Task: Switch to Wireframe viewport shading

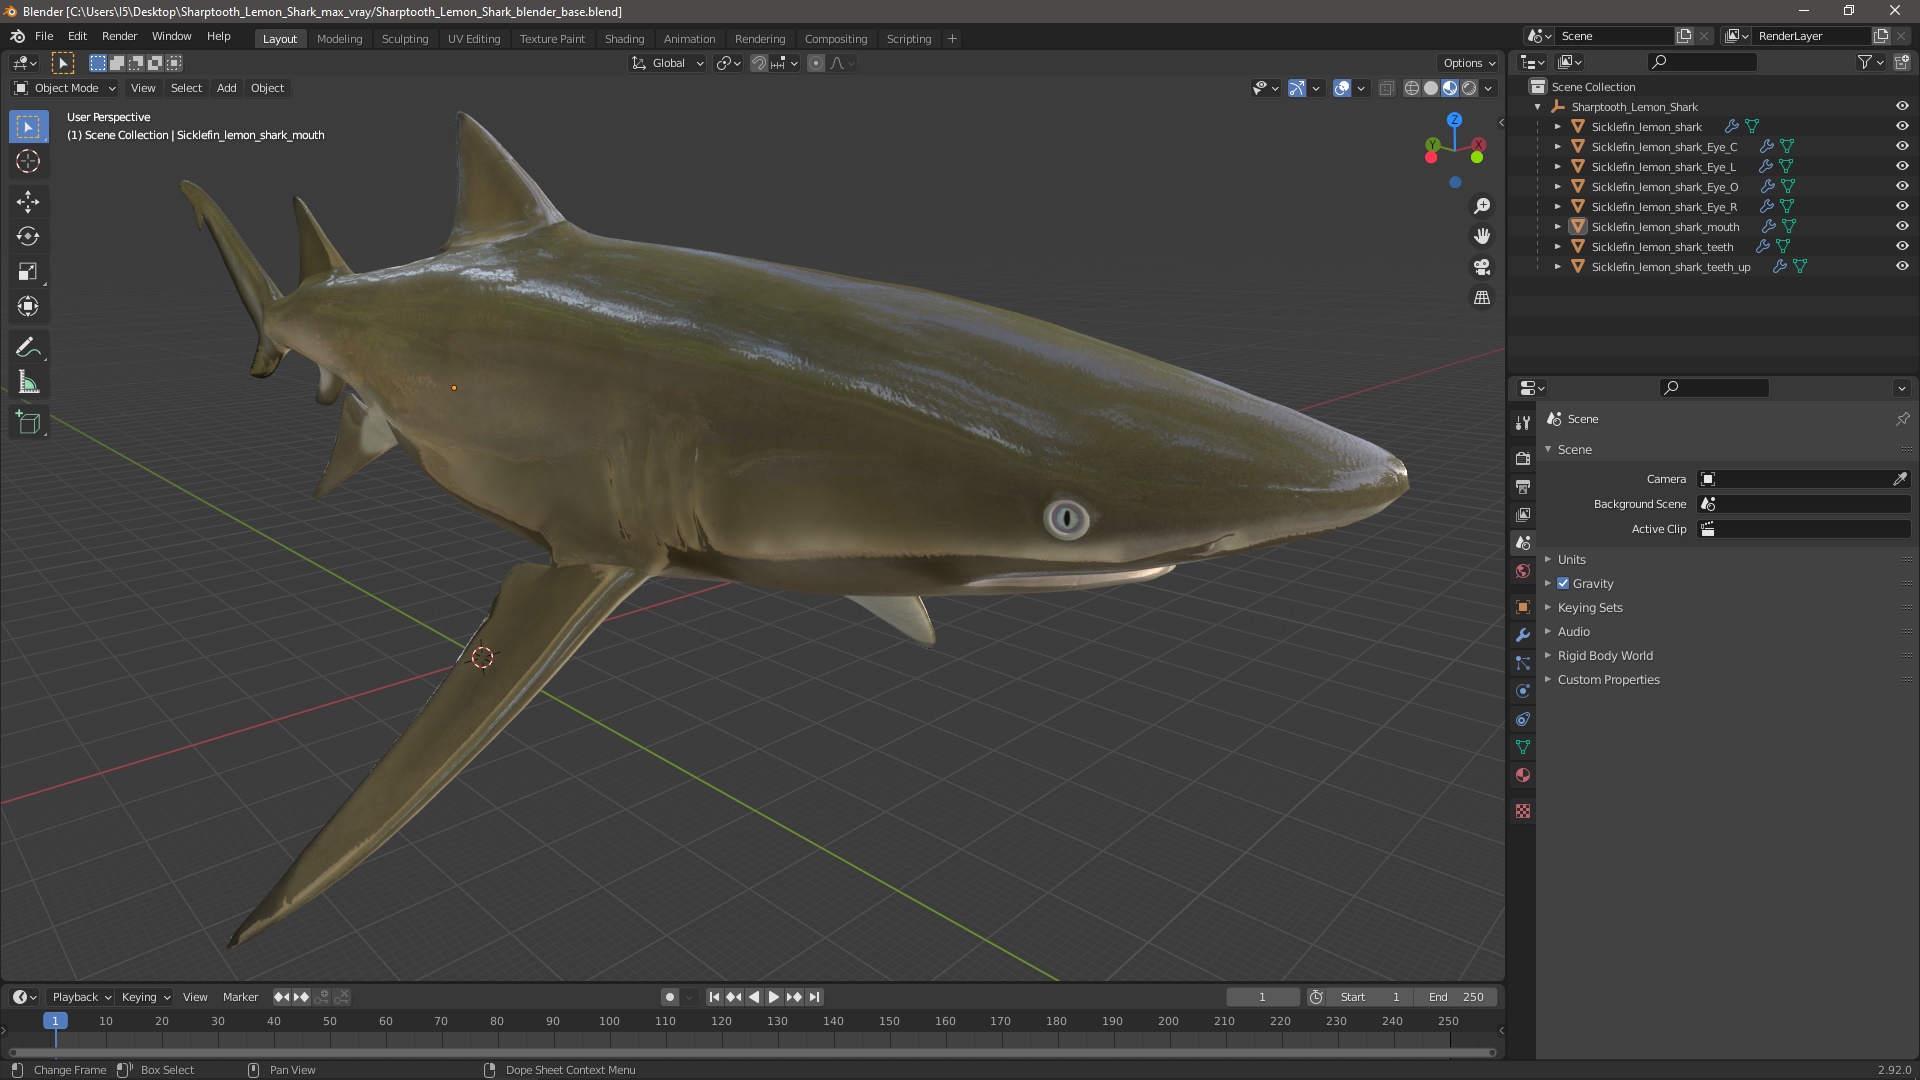Action: pos(1412,89)
